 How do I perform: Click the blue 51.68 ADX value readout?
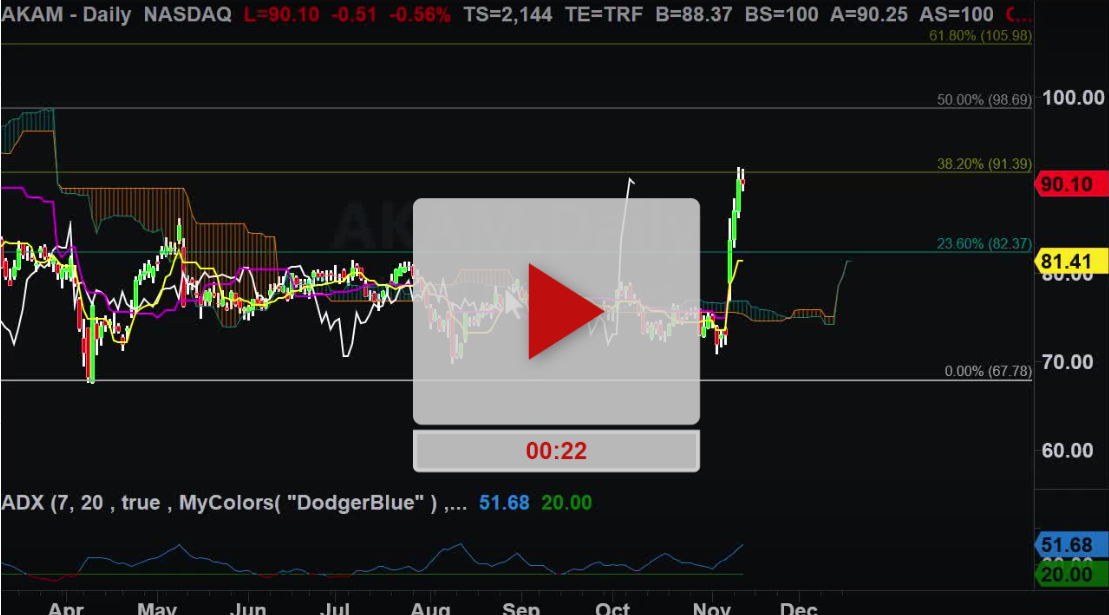coord(504,502)
